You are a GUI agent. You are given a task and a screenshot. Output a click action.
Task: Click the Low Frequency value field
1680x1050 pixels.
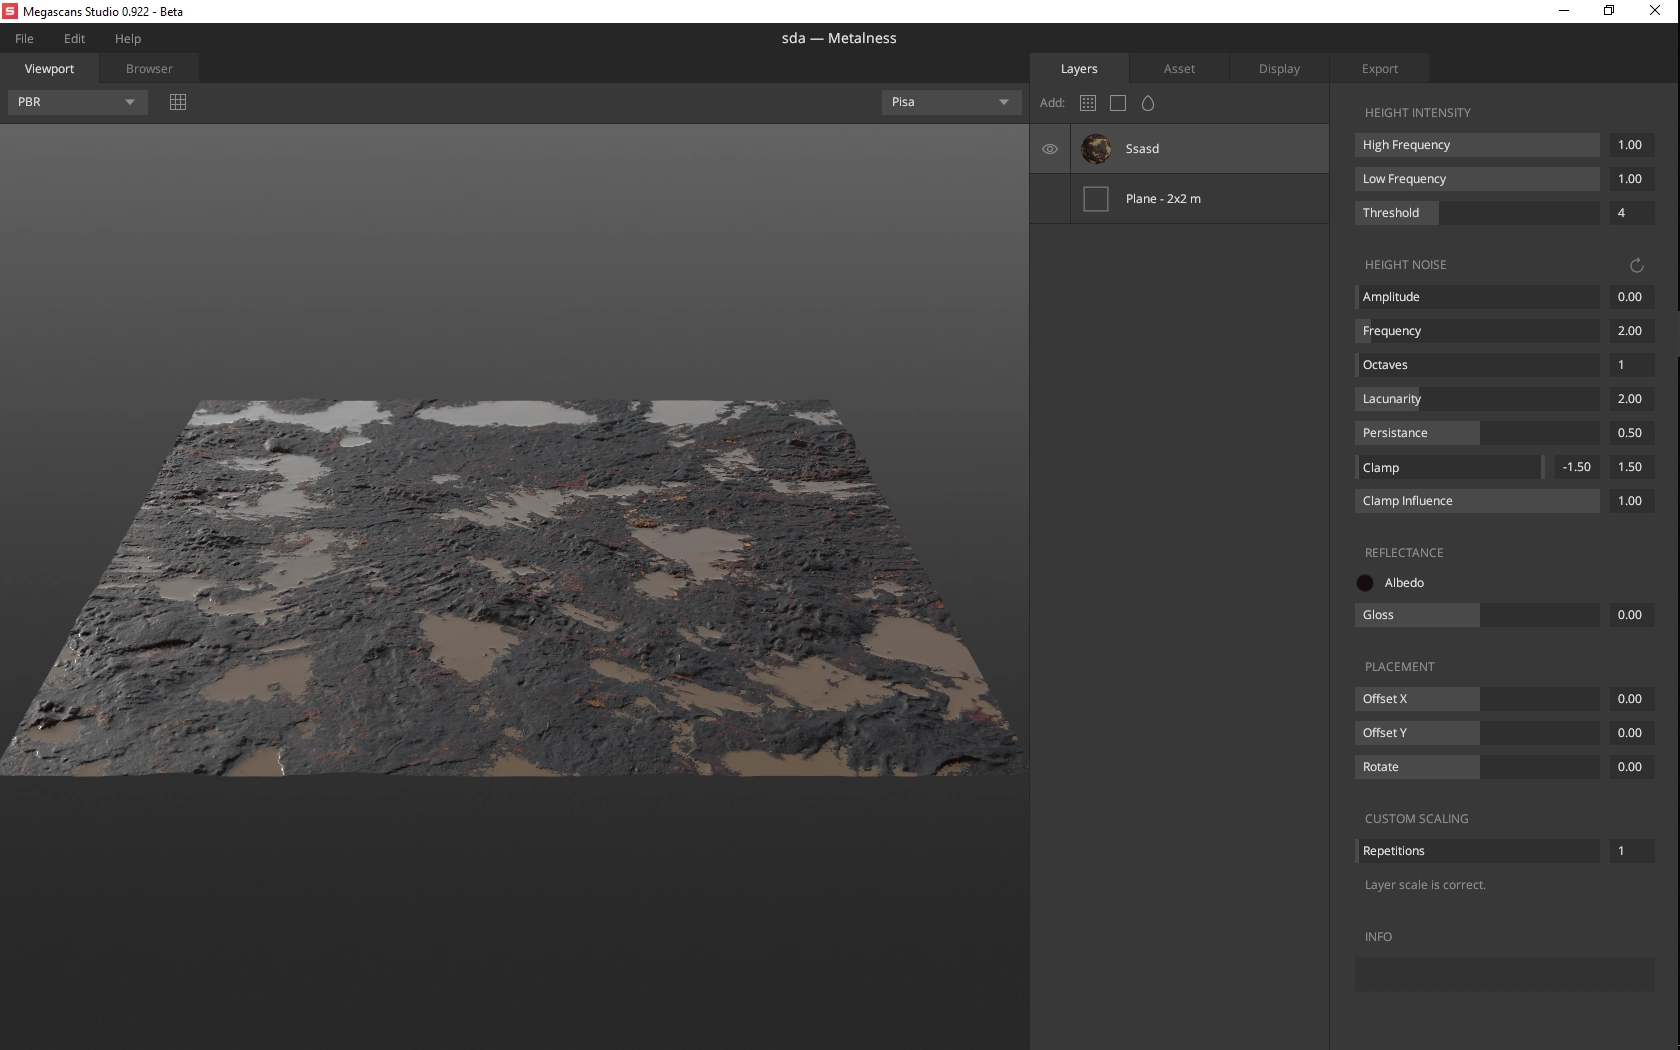[1632, 179]
